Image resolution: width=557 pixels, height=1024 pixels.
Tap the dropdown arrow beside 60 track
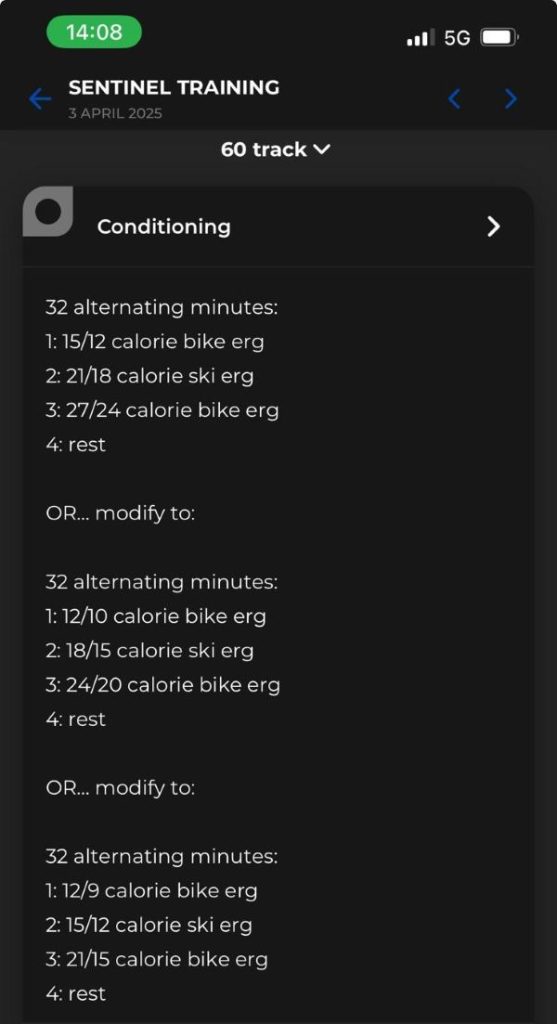point(322,150)
